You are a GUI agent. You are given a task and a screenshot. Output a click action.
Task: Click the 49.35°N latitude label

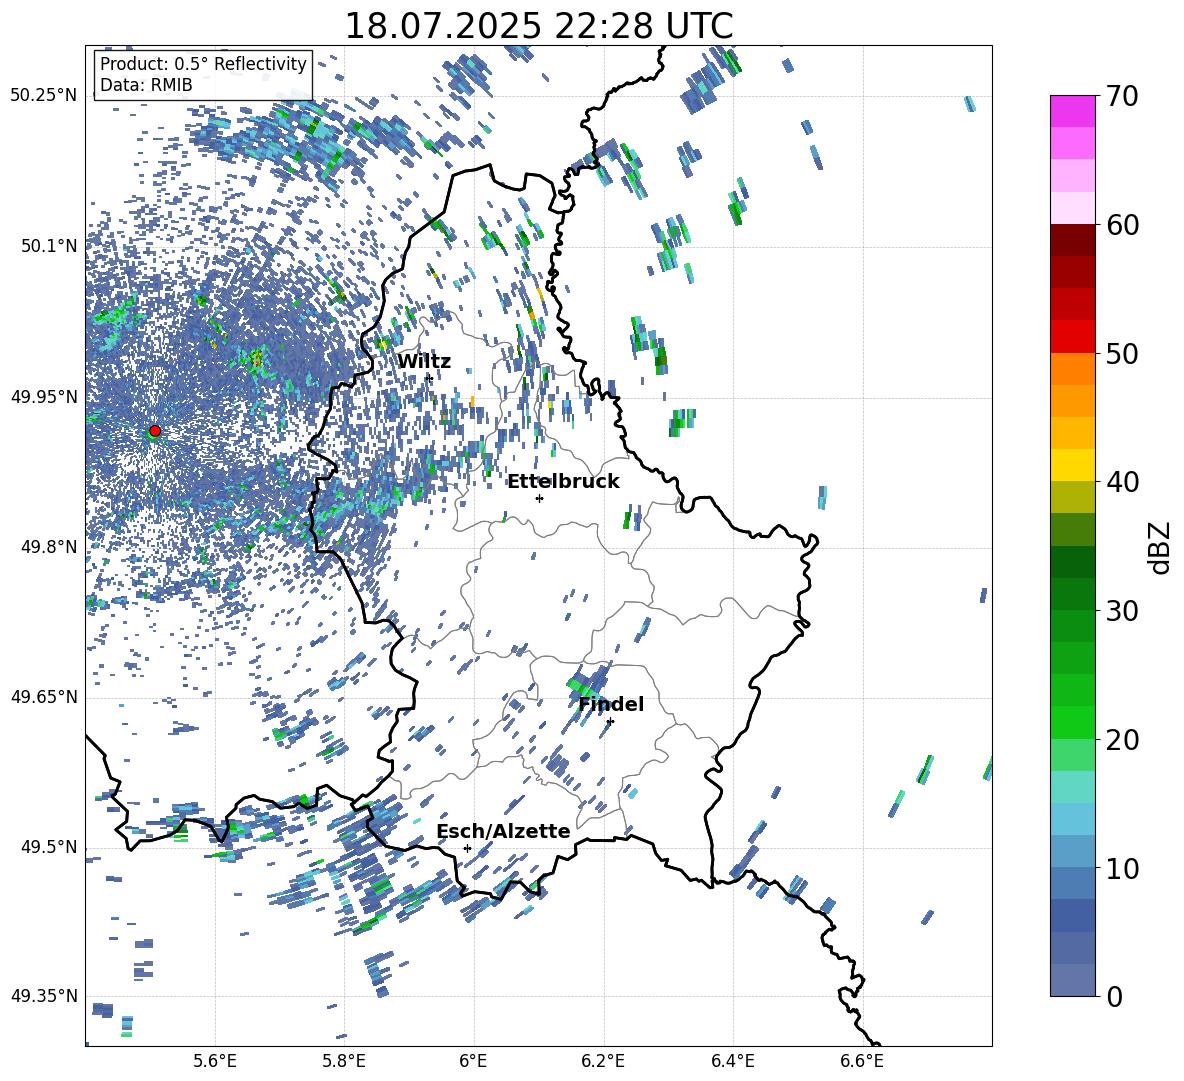click(x=44, y=996)
